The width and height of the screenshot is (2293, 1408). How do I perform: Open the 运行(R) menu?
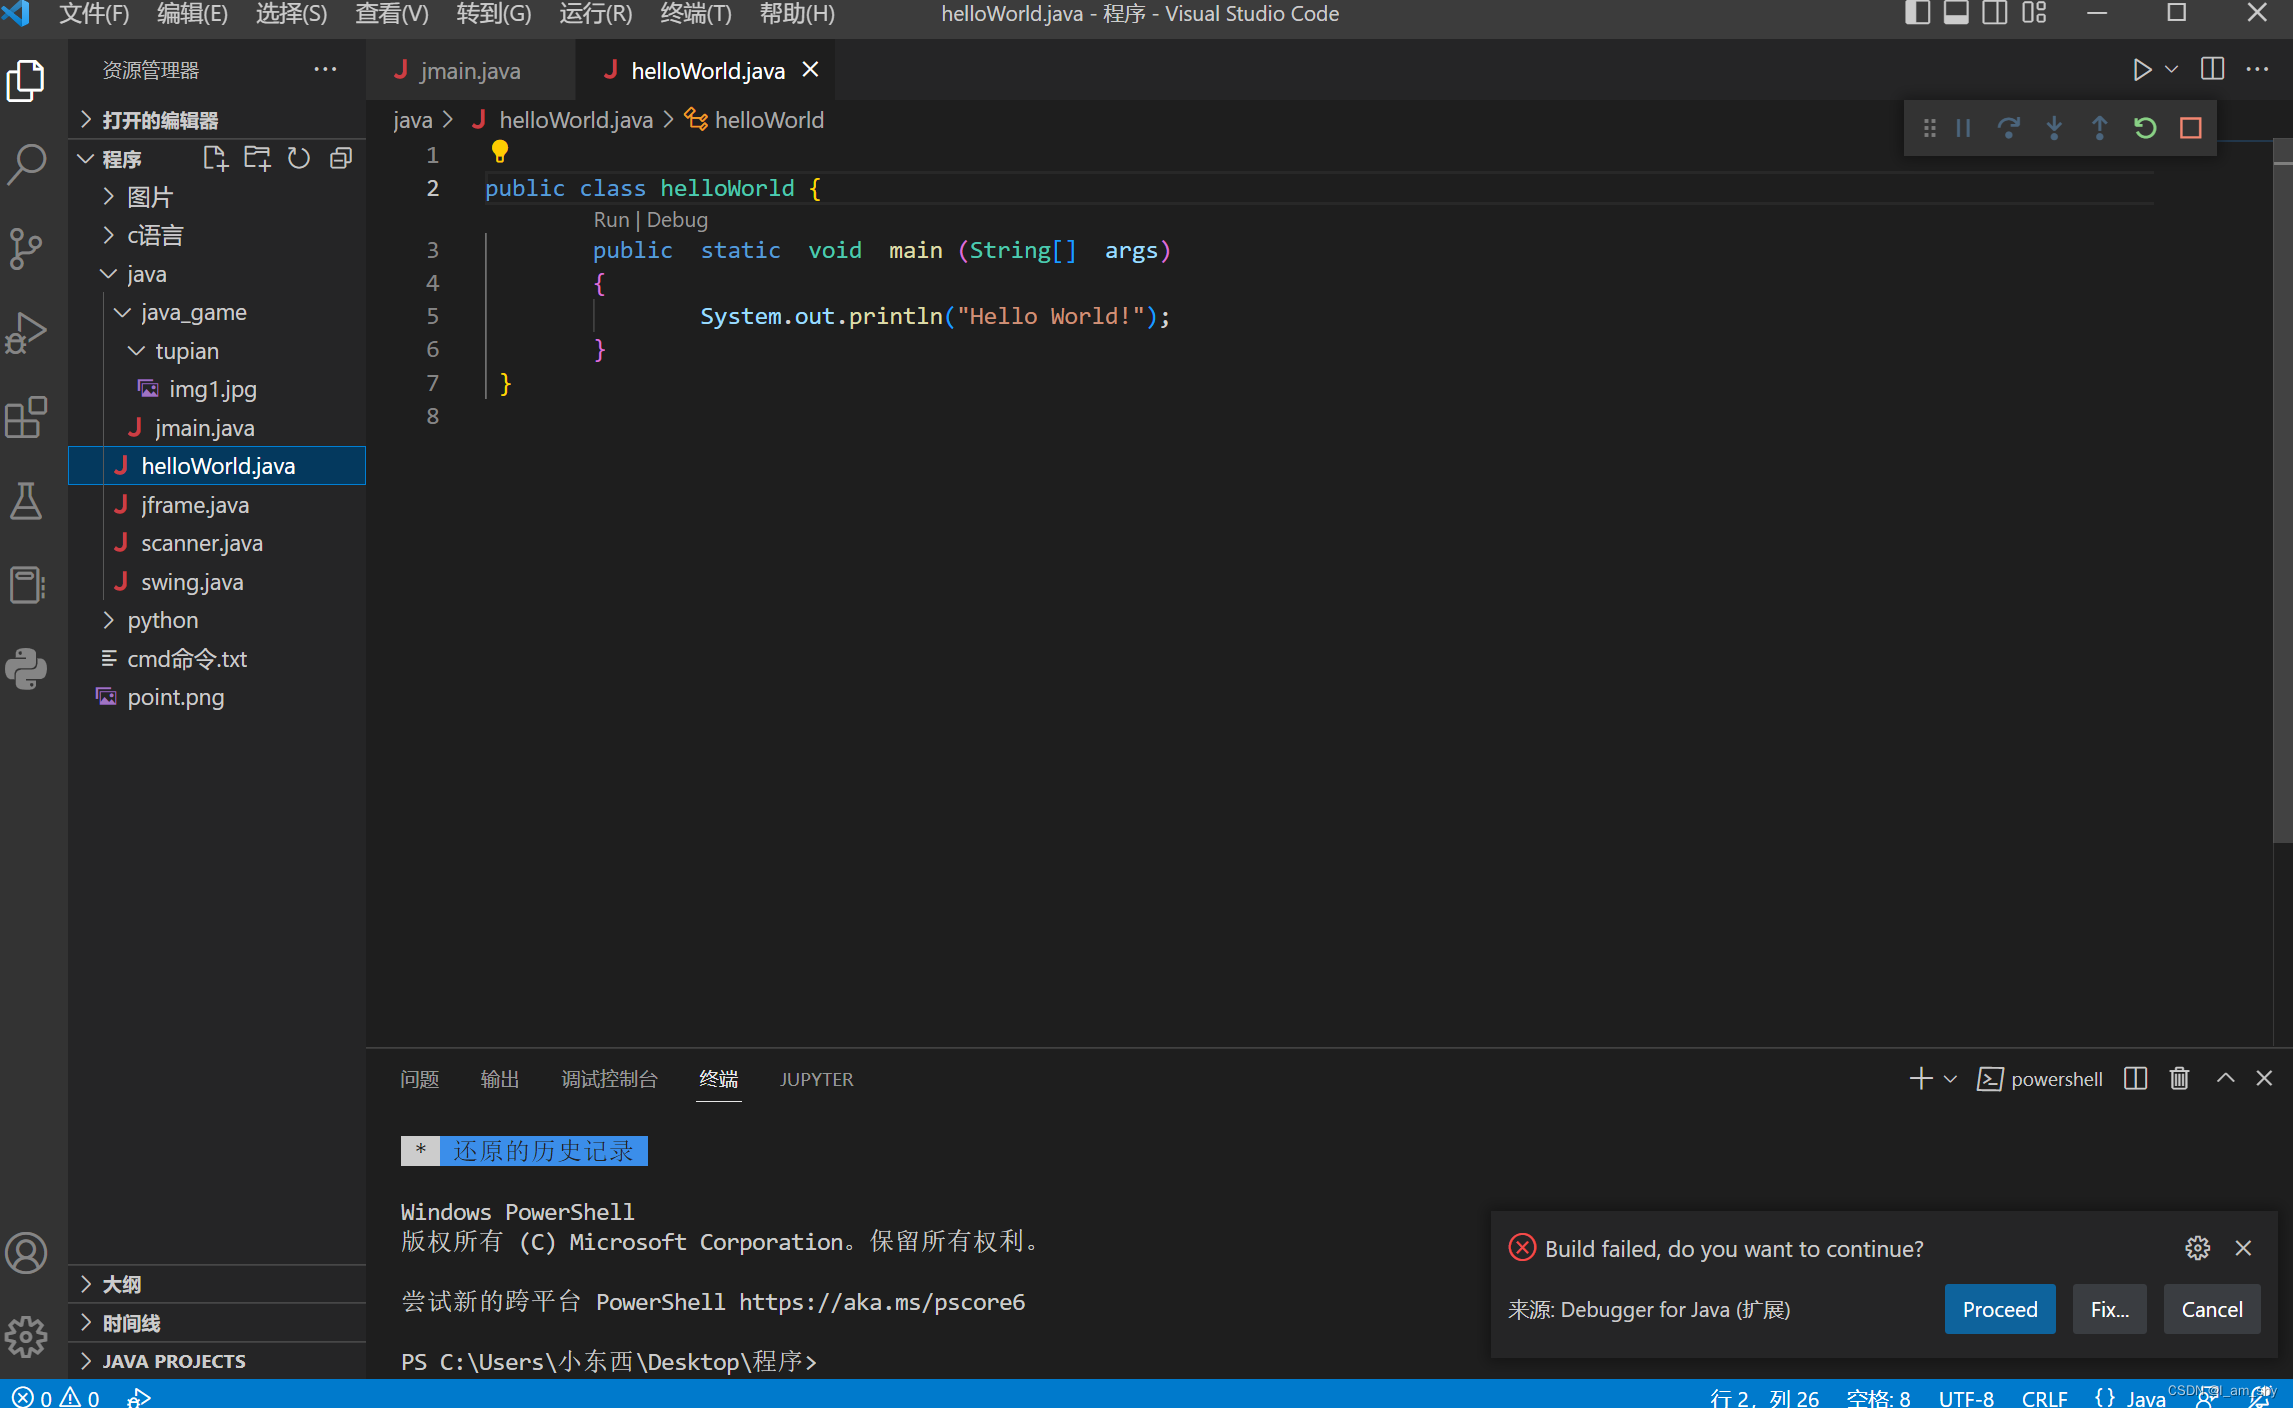595,14
